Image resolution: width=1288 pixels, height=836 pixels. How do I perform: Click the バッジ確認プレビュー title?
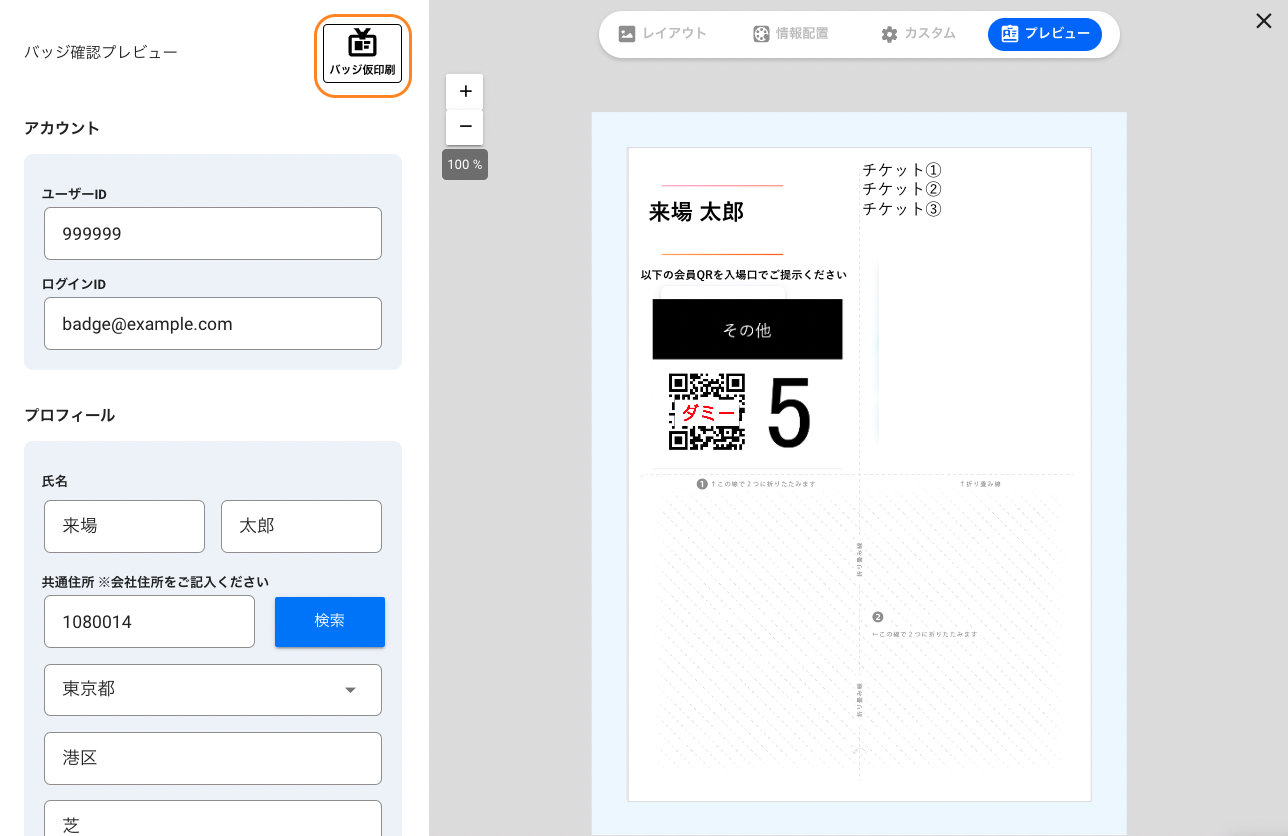(101, 52)
